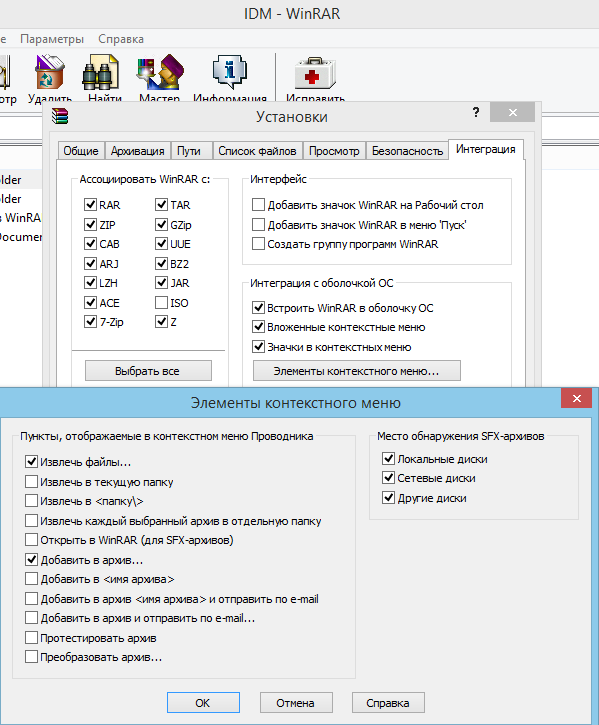Open the Пути tab
The height and width of the screenshot is (725, 599).
coord(189,151)
